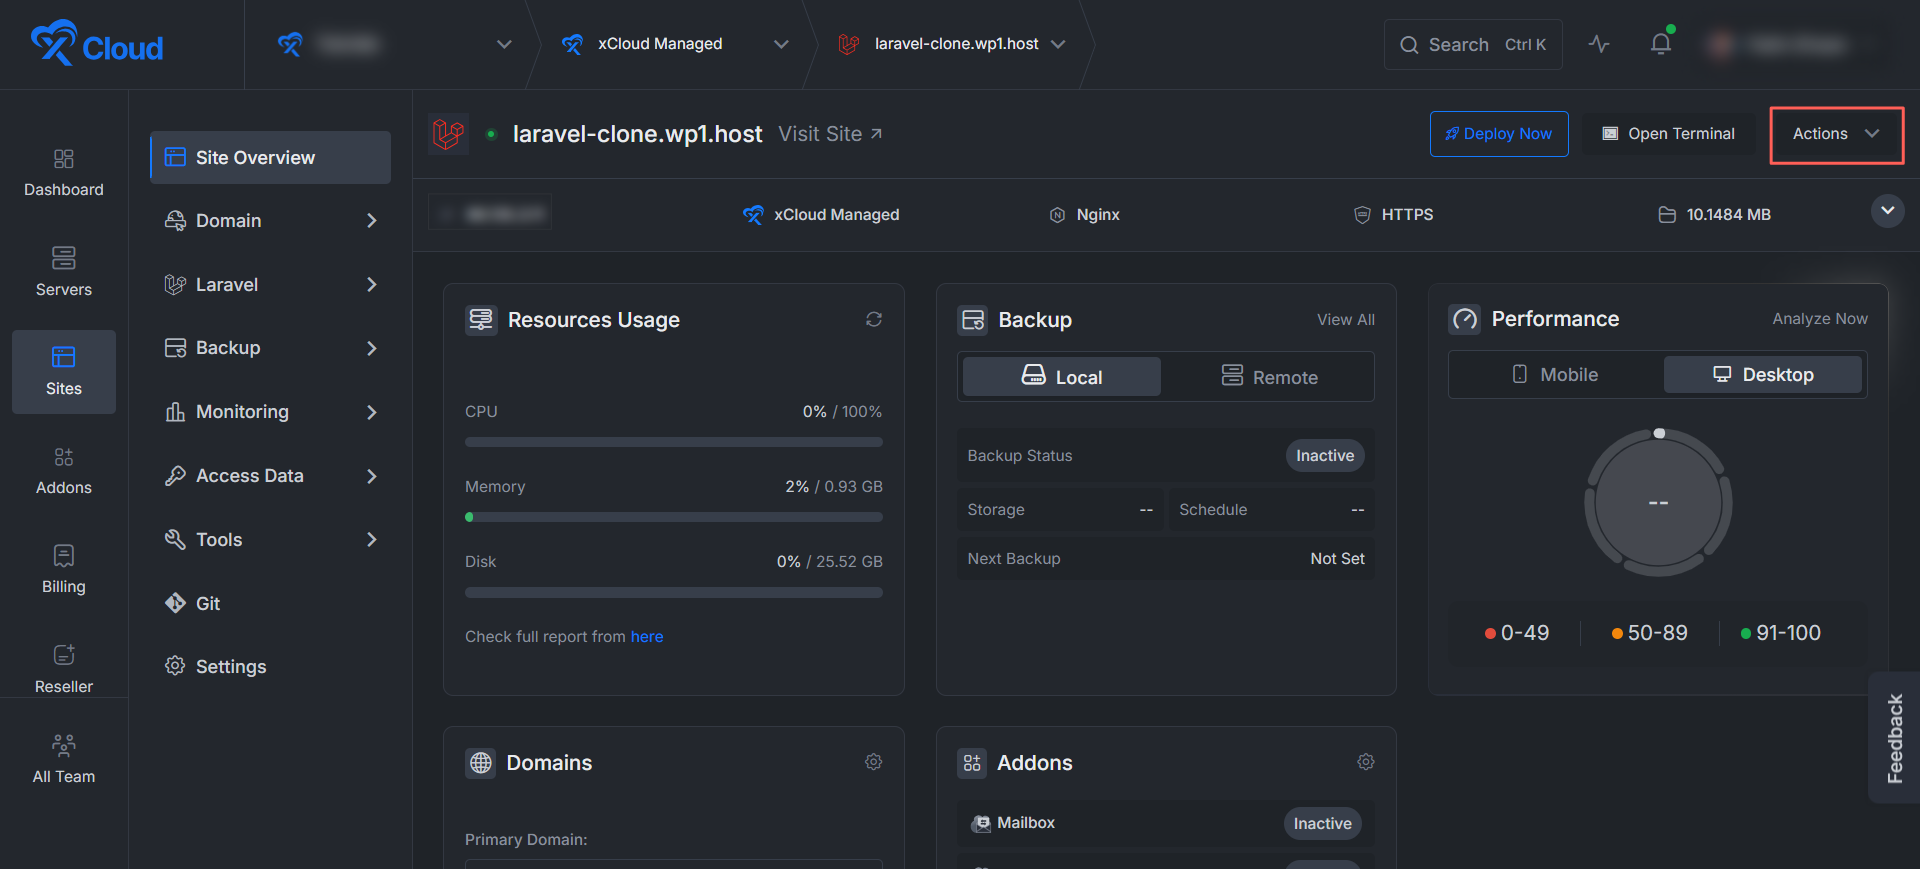The image size is (1920, 869).
Task: Open notifications bell
Action: (1661, 44)
